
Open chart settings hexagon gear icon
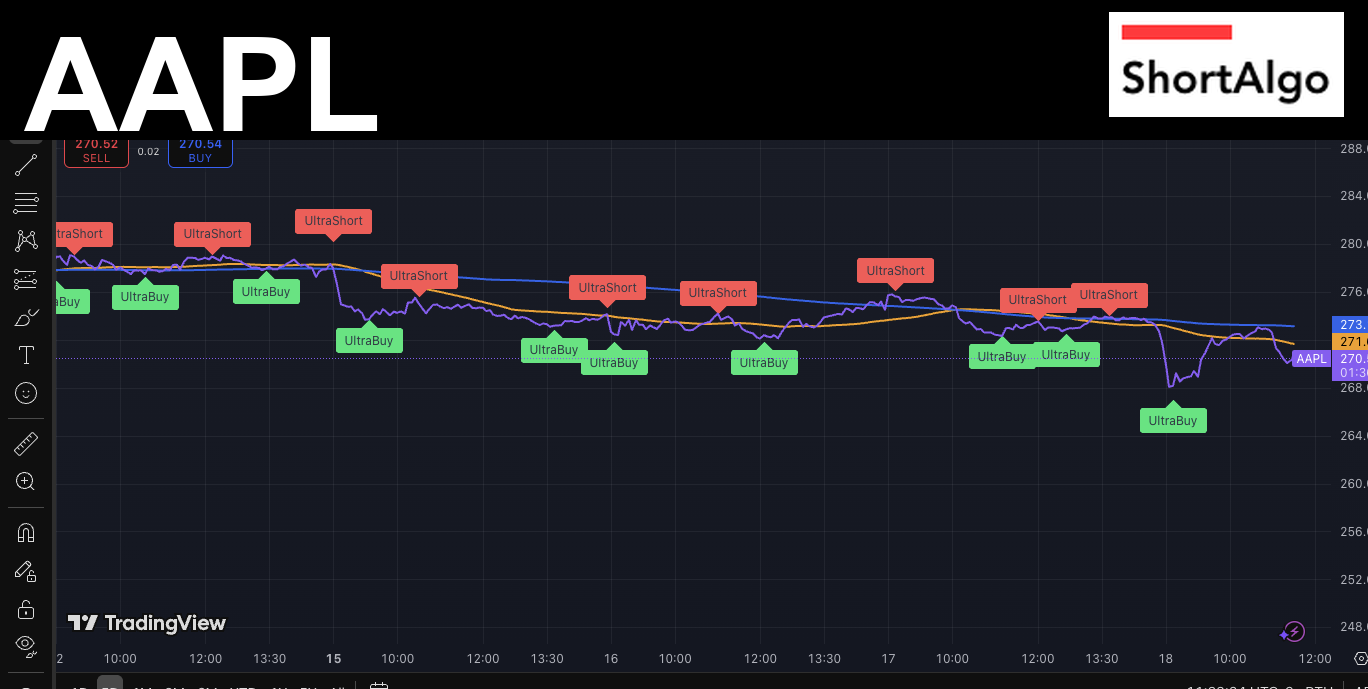pos(1360,657)
